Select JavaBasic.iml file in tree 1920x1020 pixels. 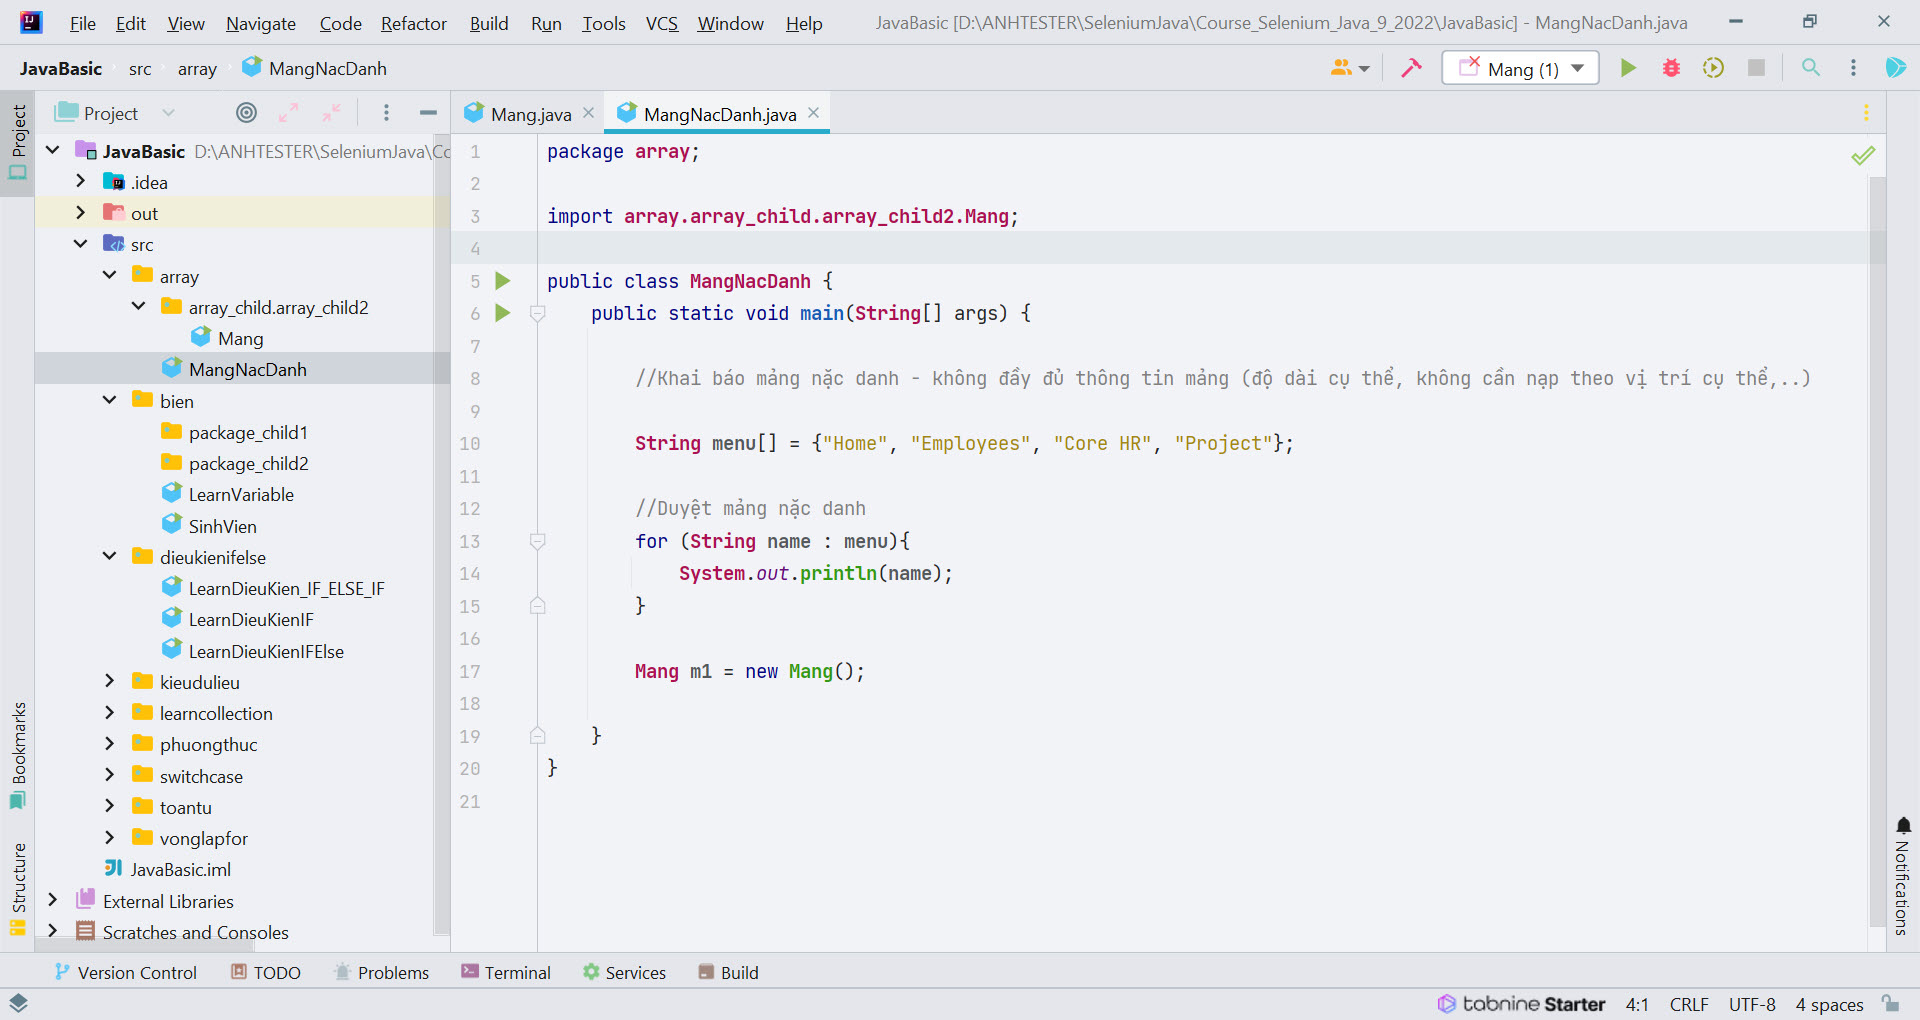180,869
